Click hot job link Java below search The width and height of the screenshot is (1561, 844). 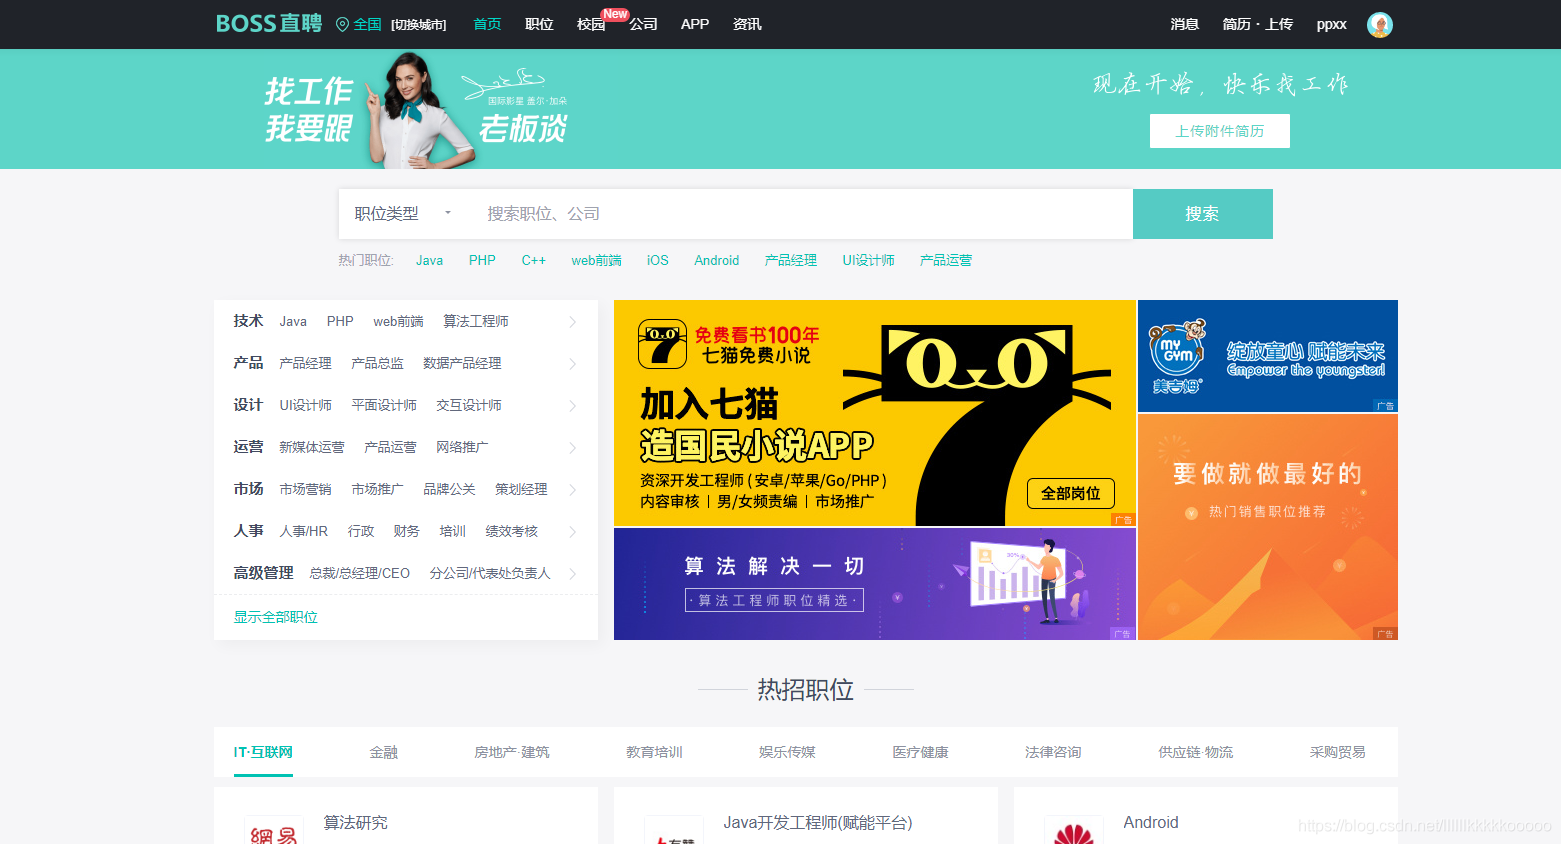point(429,260)
